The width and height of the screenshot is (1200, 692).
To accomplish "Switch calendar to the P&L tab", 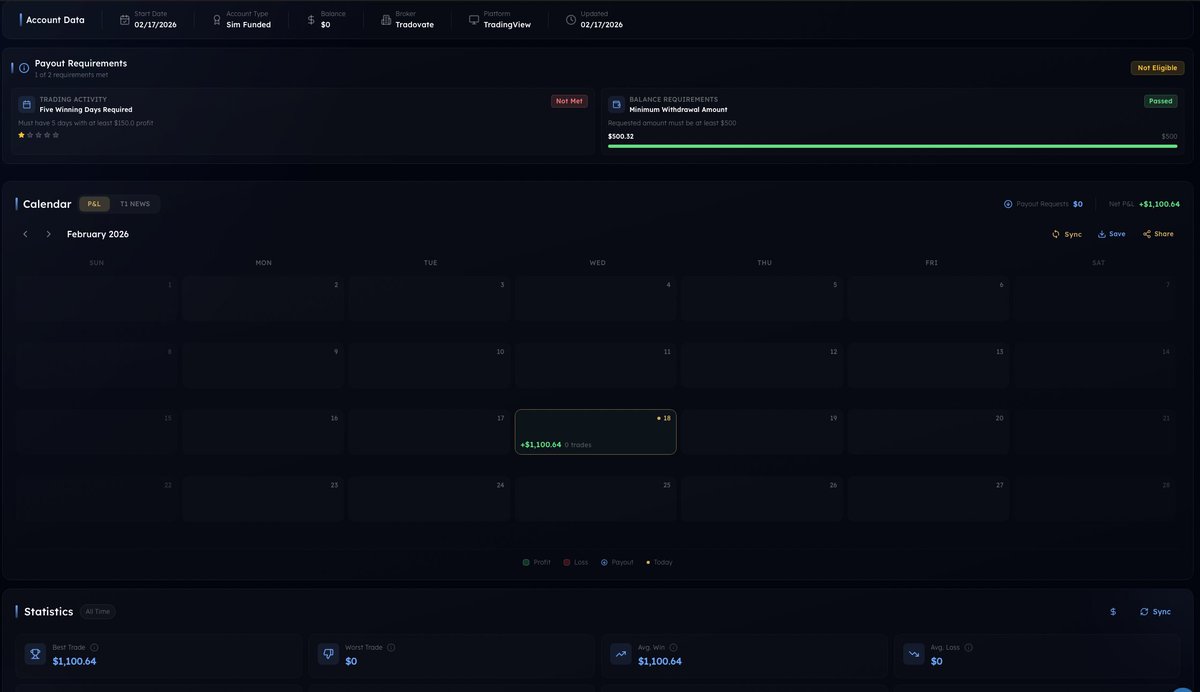I will click(x=95, y=204).
